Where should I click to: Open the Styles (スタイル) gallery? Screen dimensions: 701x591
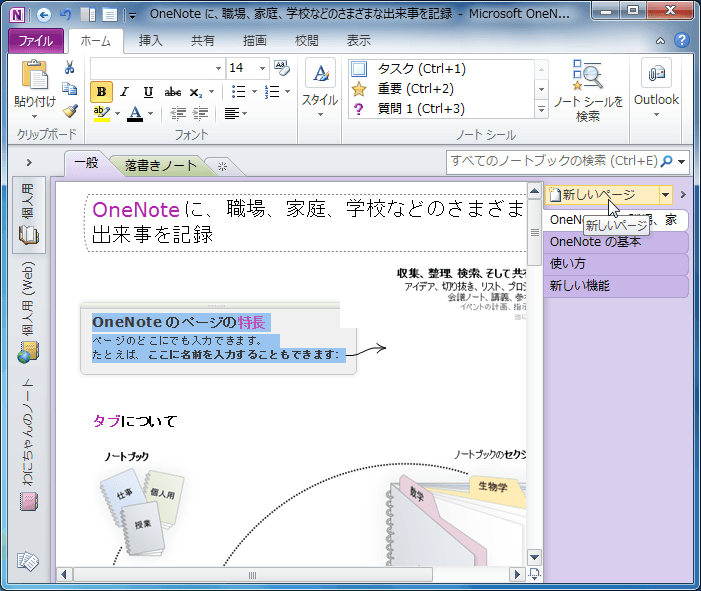320,90
